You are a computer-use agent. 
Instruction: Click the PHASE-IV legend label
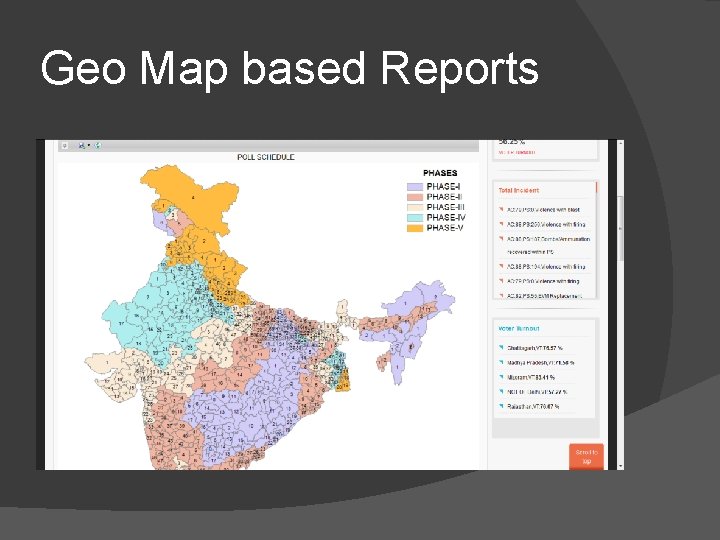click(x=445, y=218)
